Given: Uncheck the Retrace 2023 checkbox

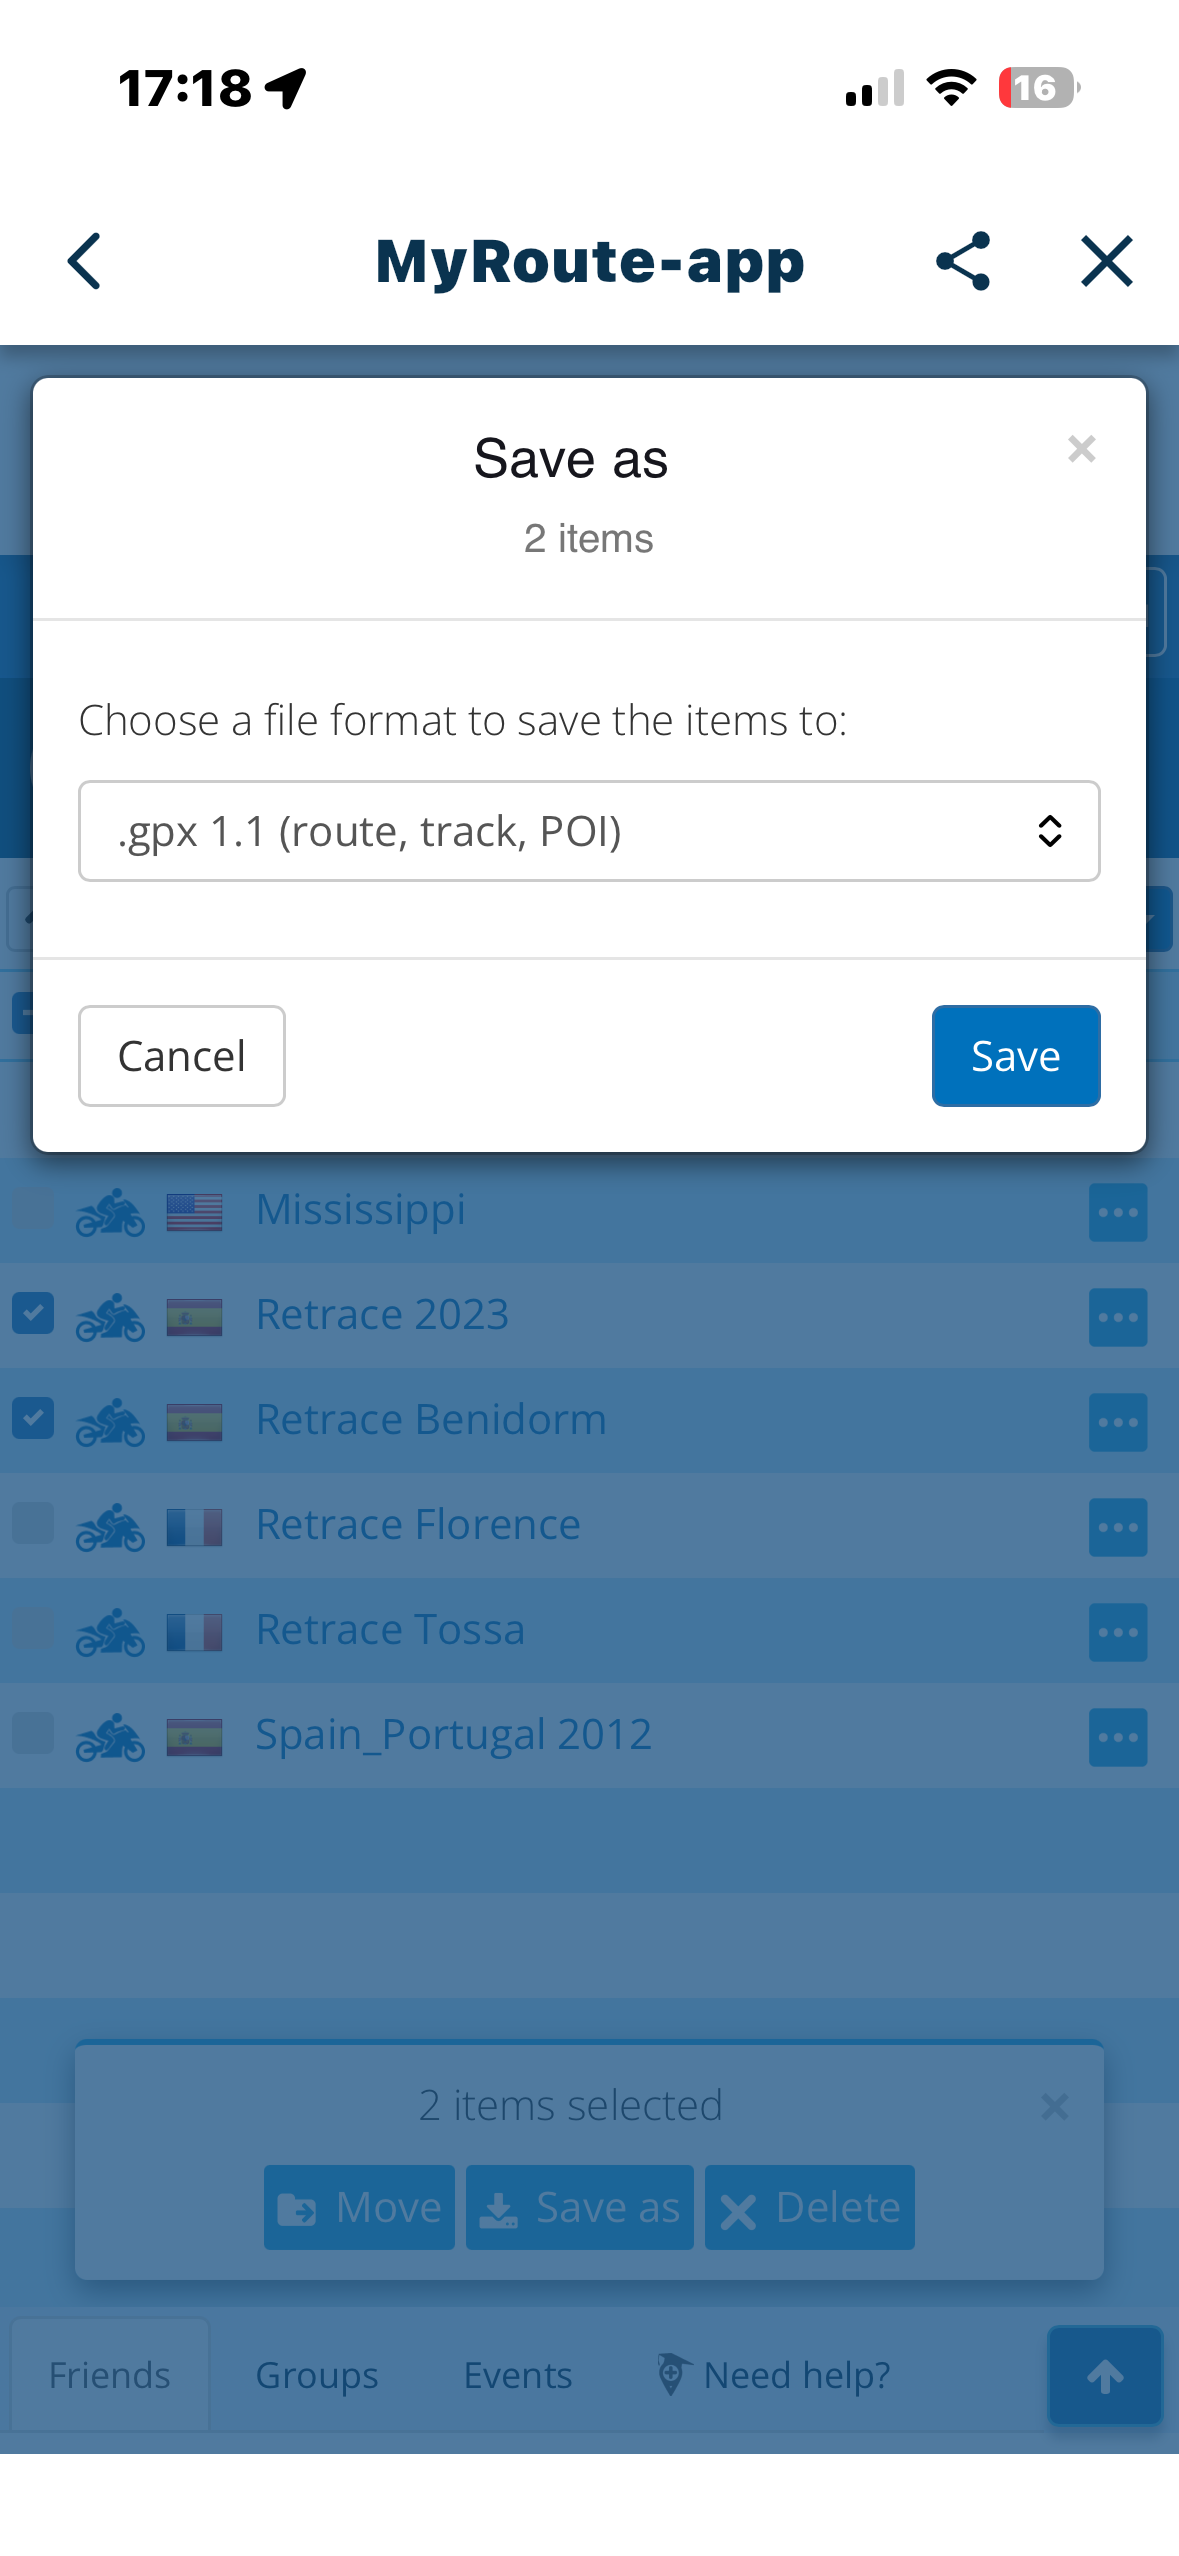Looking at the screenshot, I should [33, 1313].
